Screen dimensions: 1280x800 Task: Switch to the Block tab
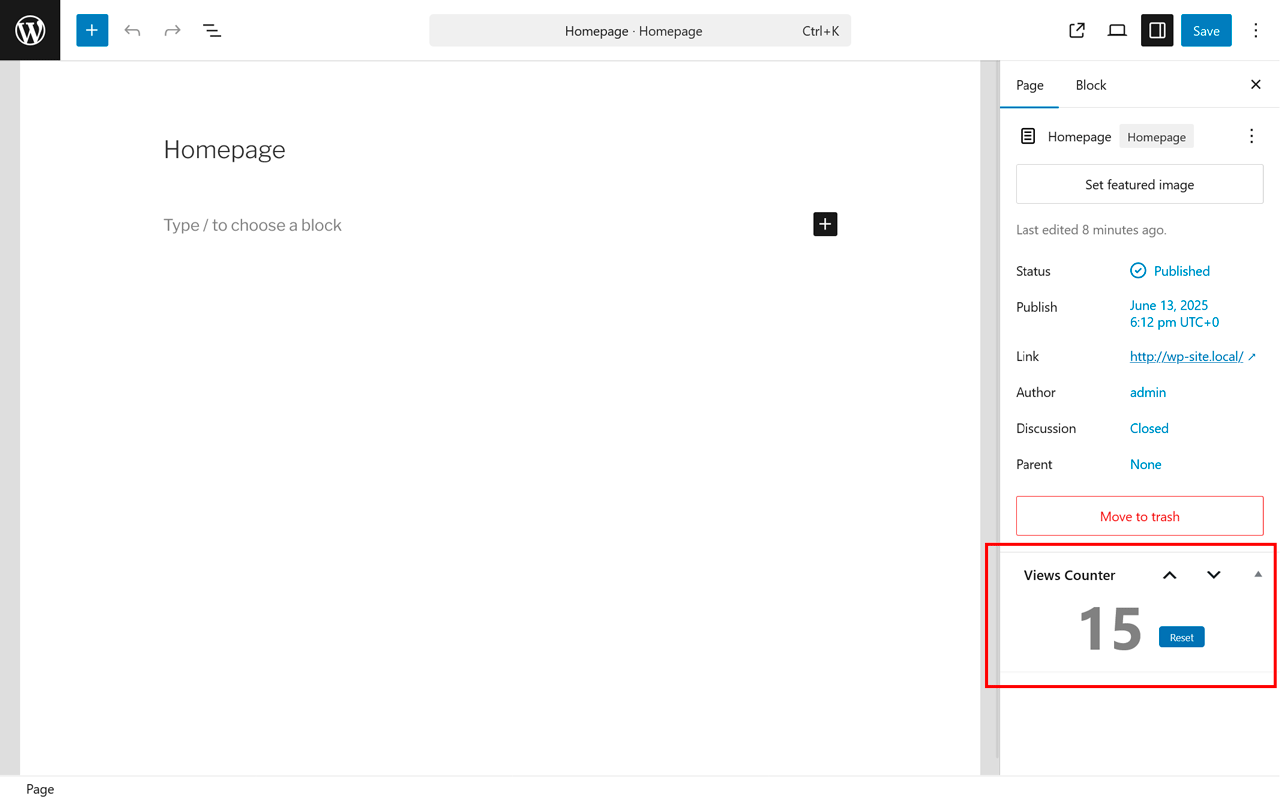1091,85
